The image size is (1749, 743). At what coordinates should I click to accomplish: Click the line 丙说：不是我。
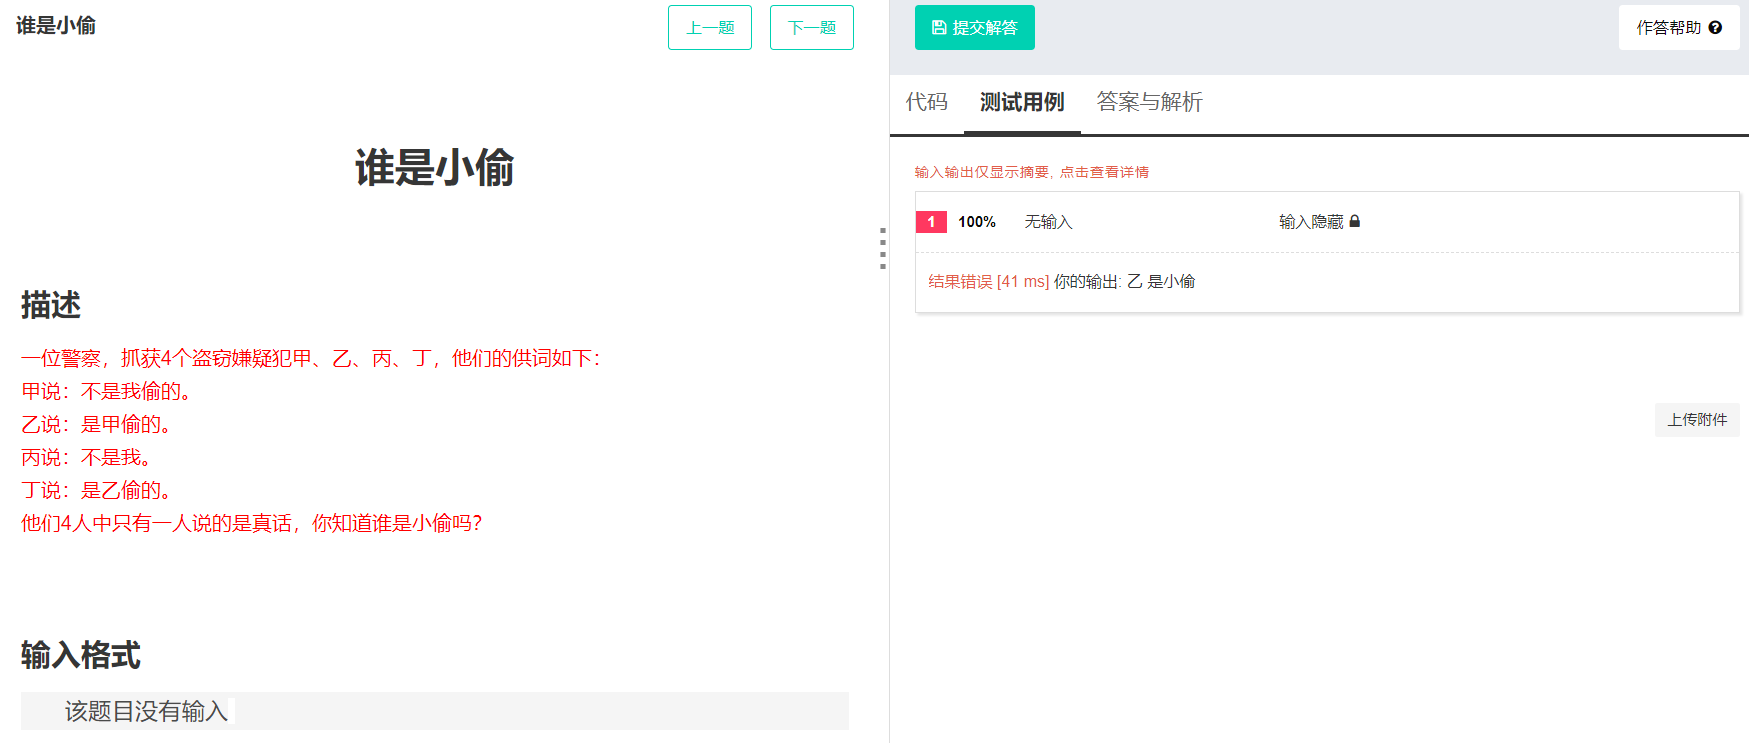coord(86,457)
